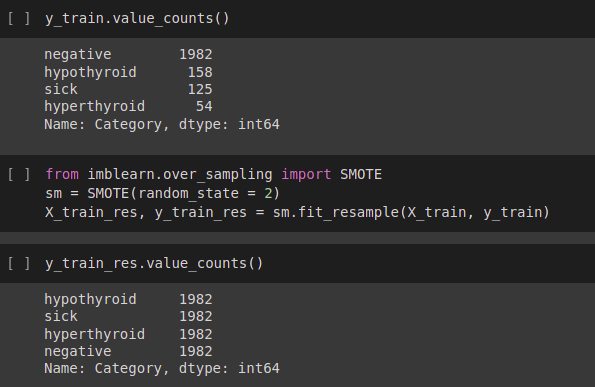Click first output's 'Name: Category, dtype: int64' line
The image size is (595, 387).
pos(162,124)
